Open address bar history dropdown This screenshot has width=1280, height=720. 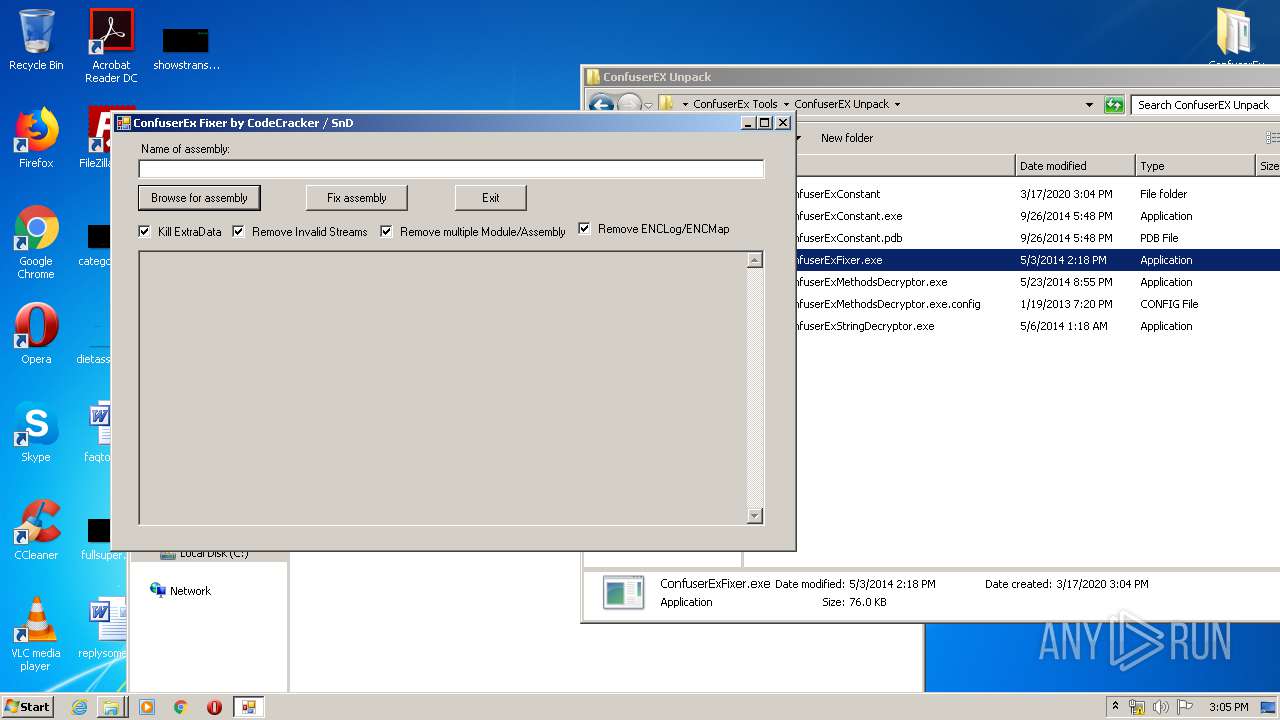(1089, 104)
